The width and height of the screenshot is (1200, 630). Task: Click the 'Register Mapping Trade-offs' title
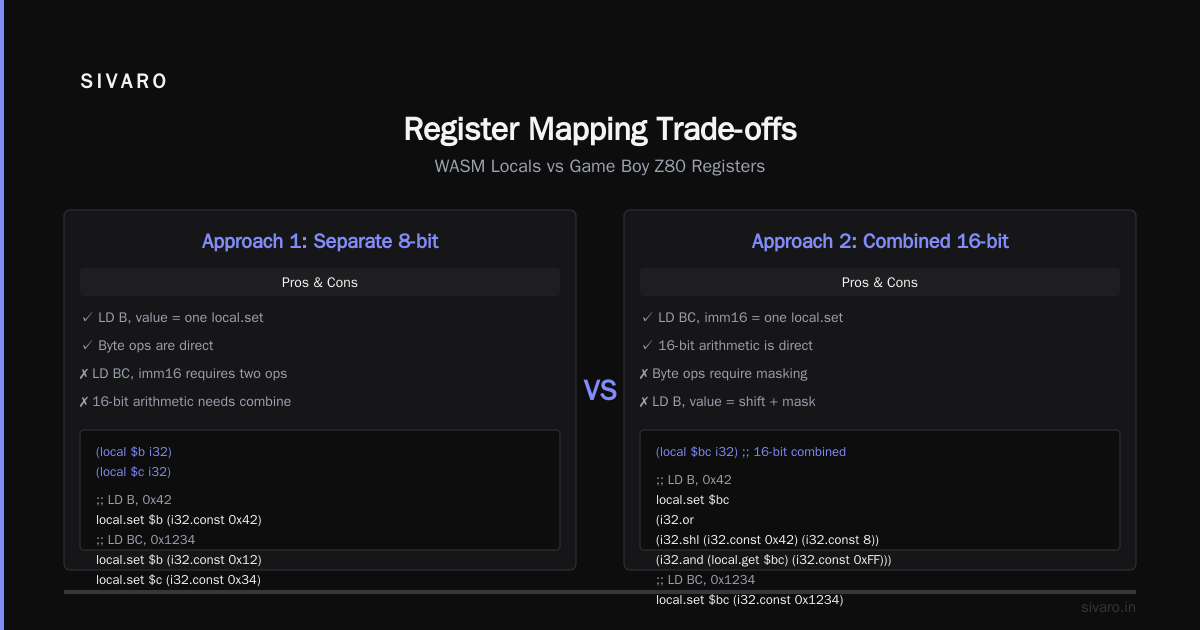[x=600, y=129]
